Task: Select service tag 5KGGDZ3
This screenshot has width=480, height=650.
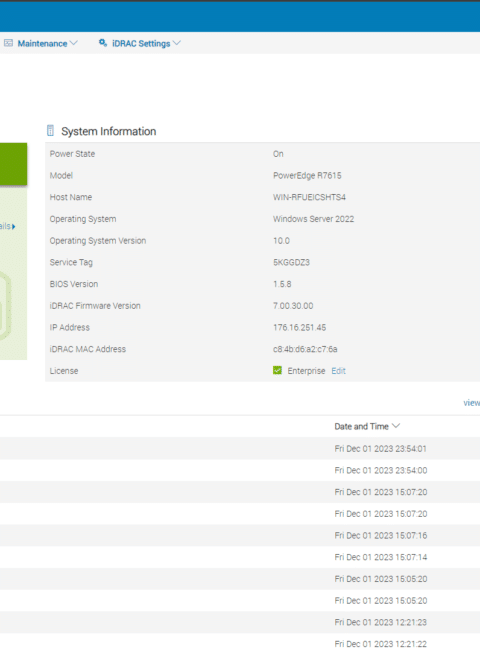Action: [x=291, y=262]
